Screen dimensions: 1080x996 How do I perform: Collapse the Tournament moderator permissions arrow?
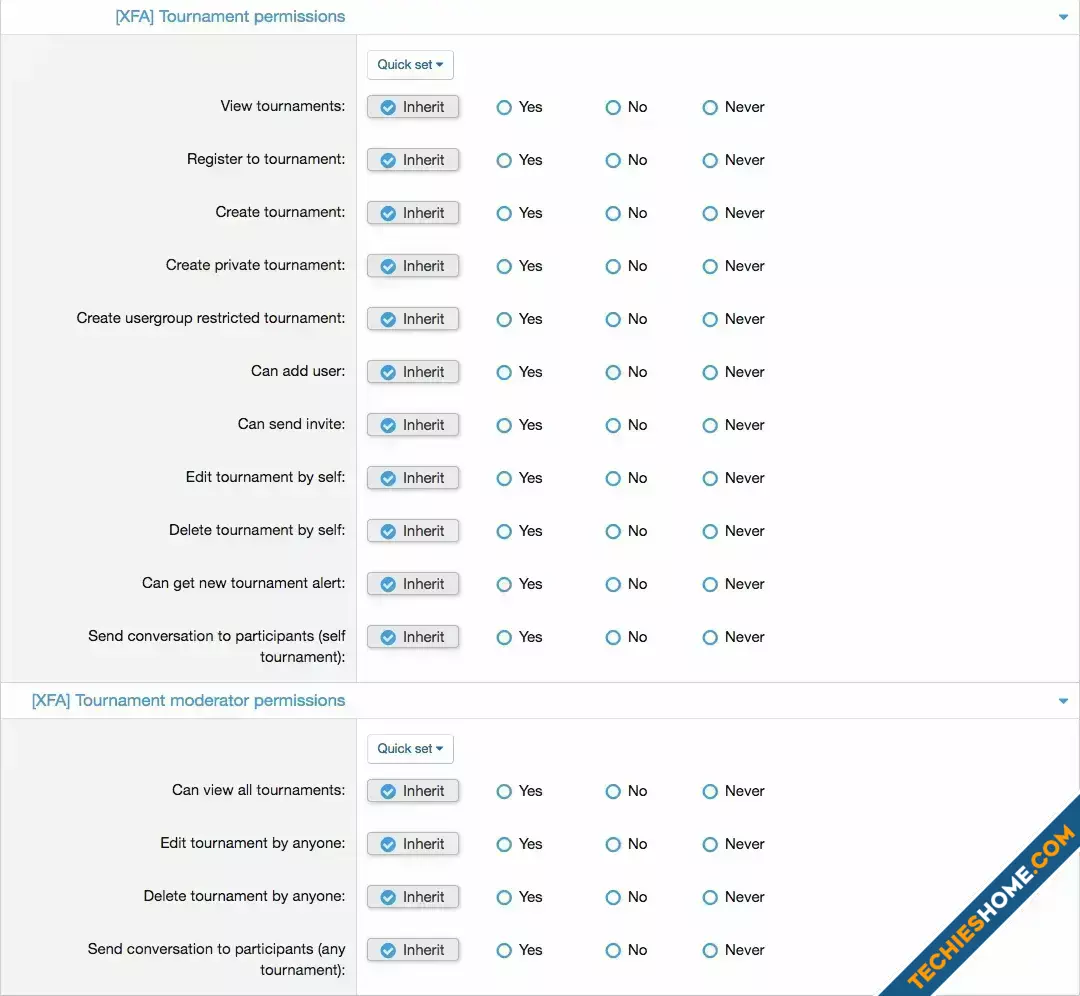click(1063, 701)
